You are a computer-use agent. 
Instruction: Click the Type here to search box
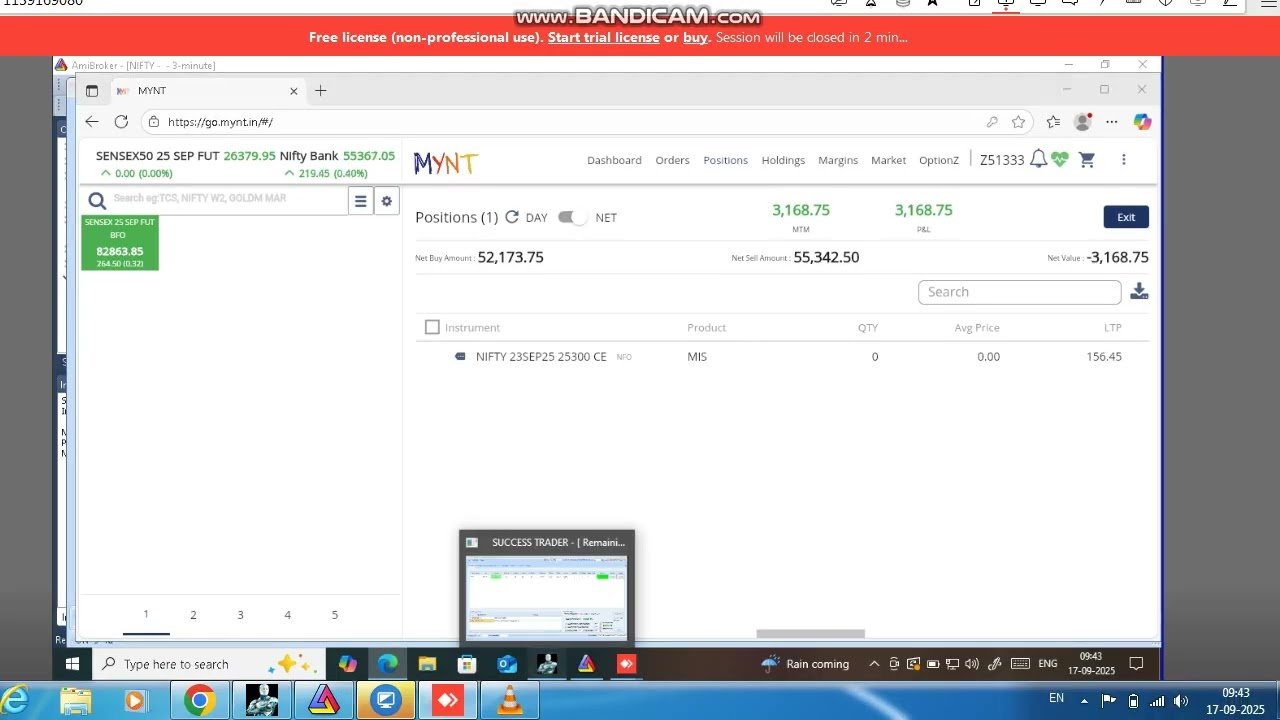[x=209, y=664]
